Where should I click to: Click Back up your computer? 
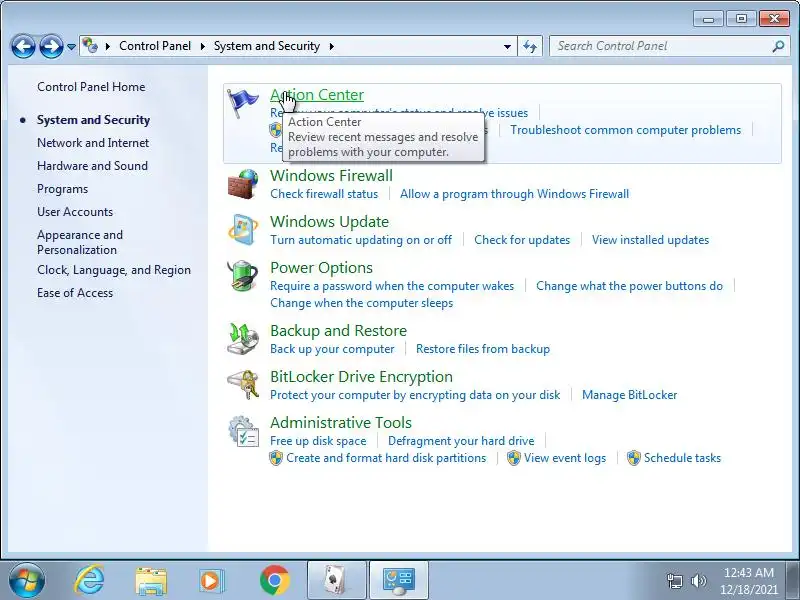[x=332, y=349]
